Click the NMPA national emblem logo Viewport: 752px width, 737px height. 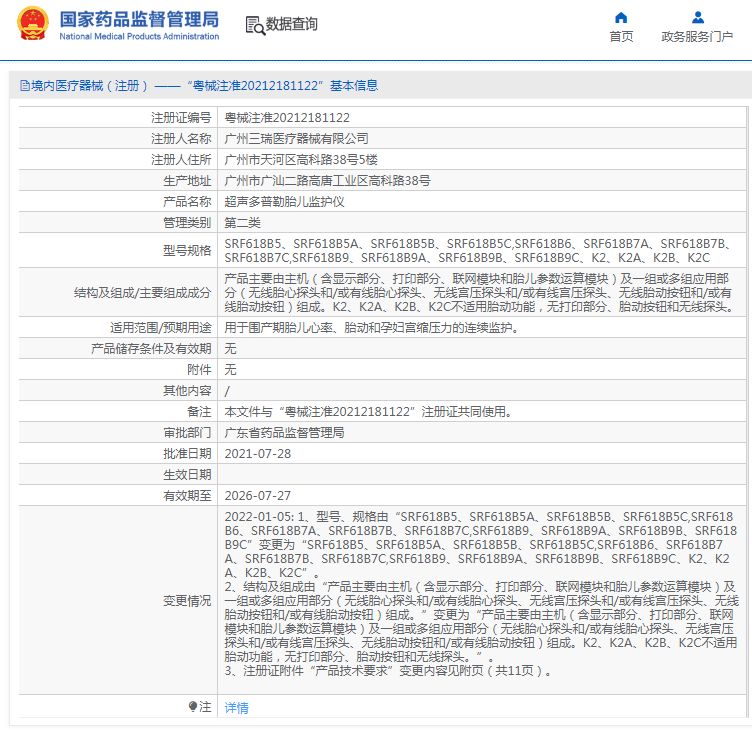33,23
